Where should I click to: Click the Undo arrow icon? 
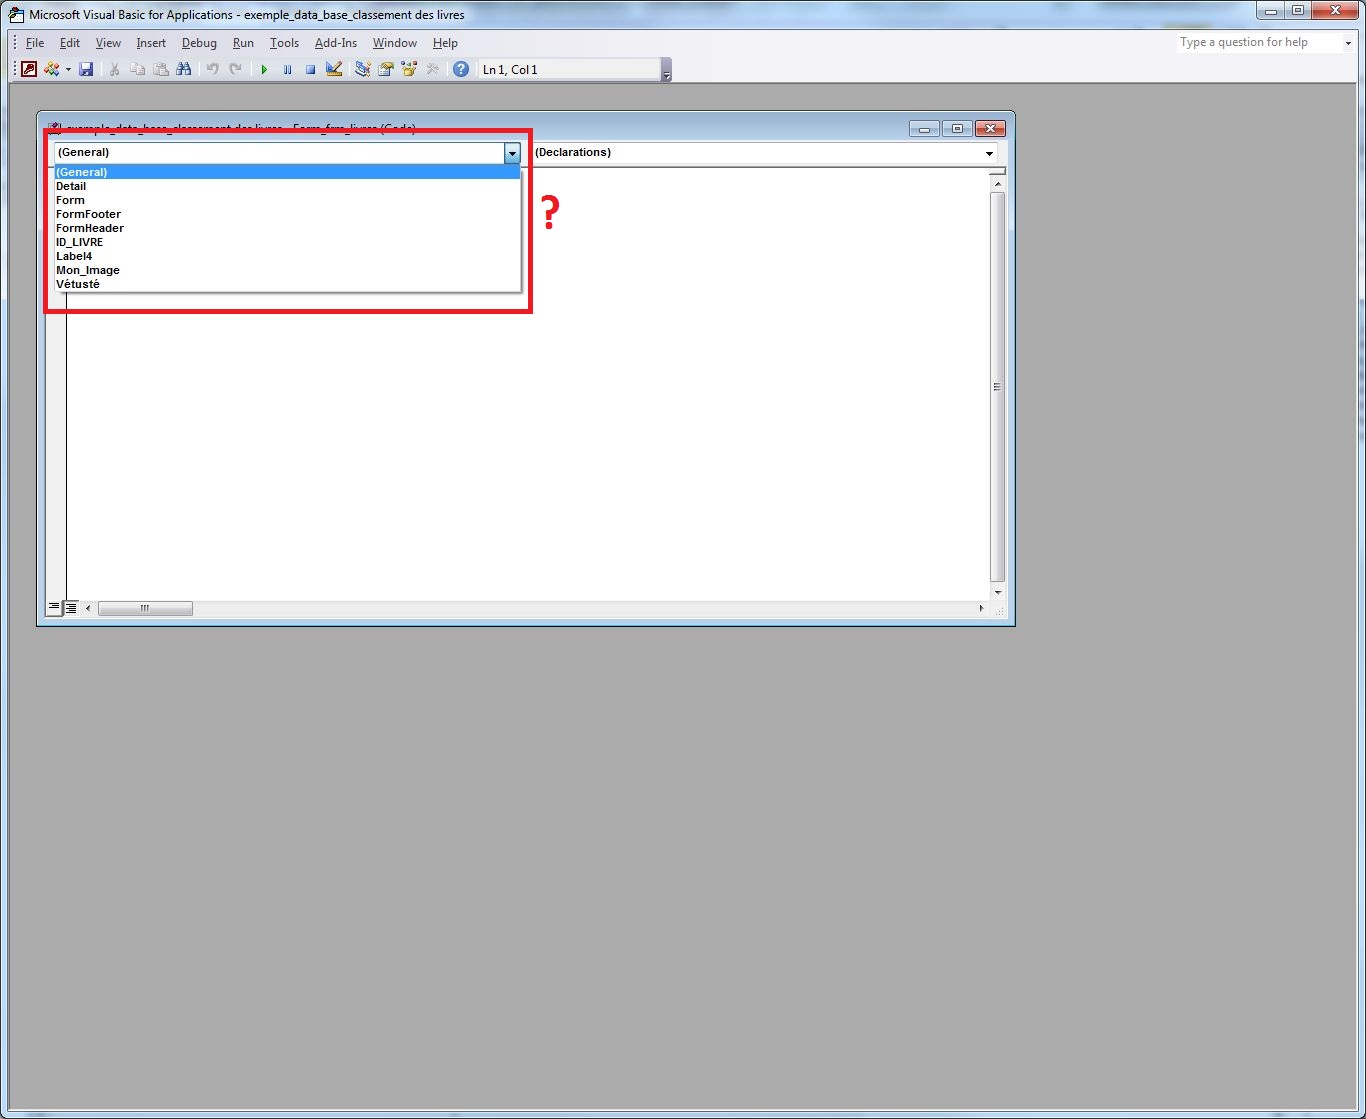(x=212, y=69)
